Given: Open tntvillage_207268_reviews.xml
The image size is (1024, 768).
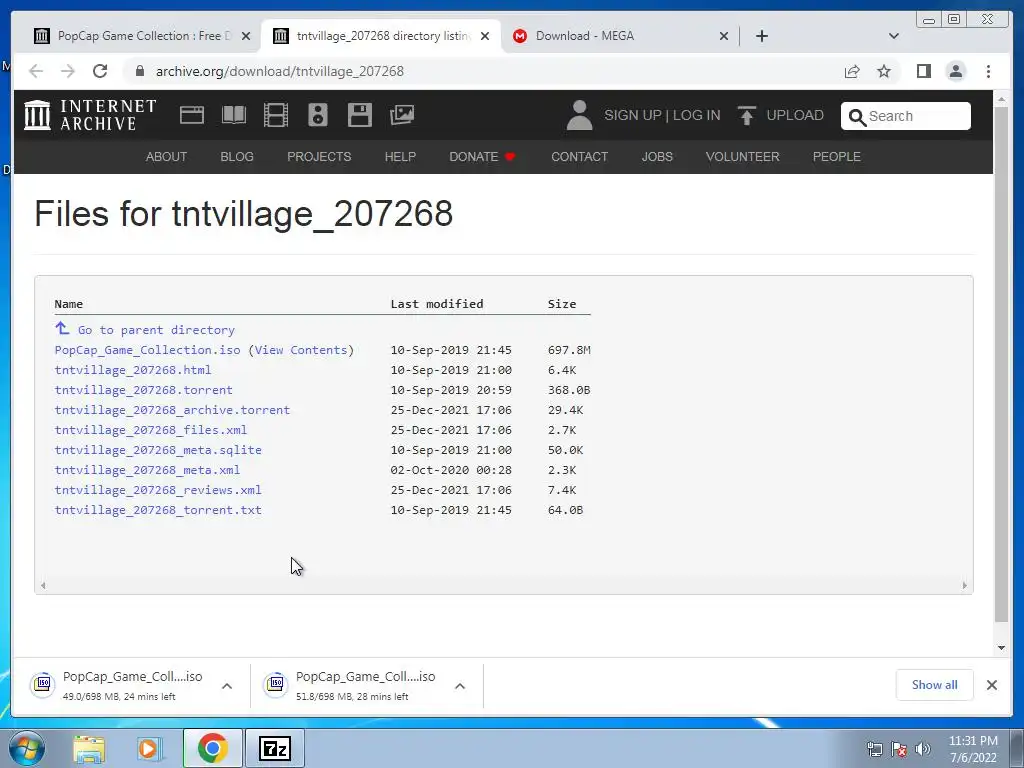Looking at the screenshot, I should pos(158,490).
